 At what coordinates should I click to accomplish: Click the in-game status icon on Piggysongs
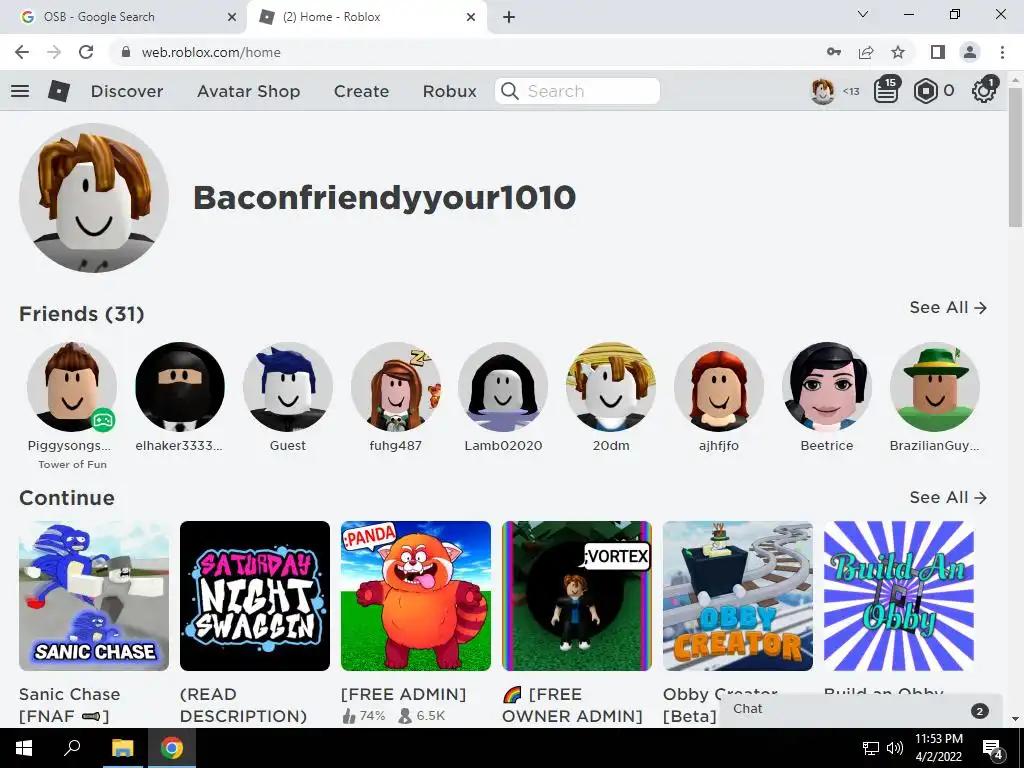(103, 420)
